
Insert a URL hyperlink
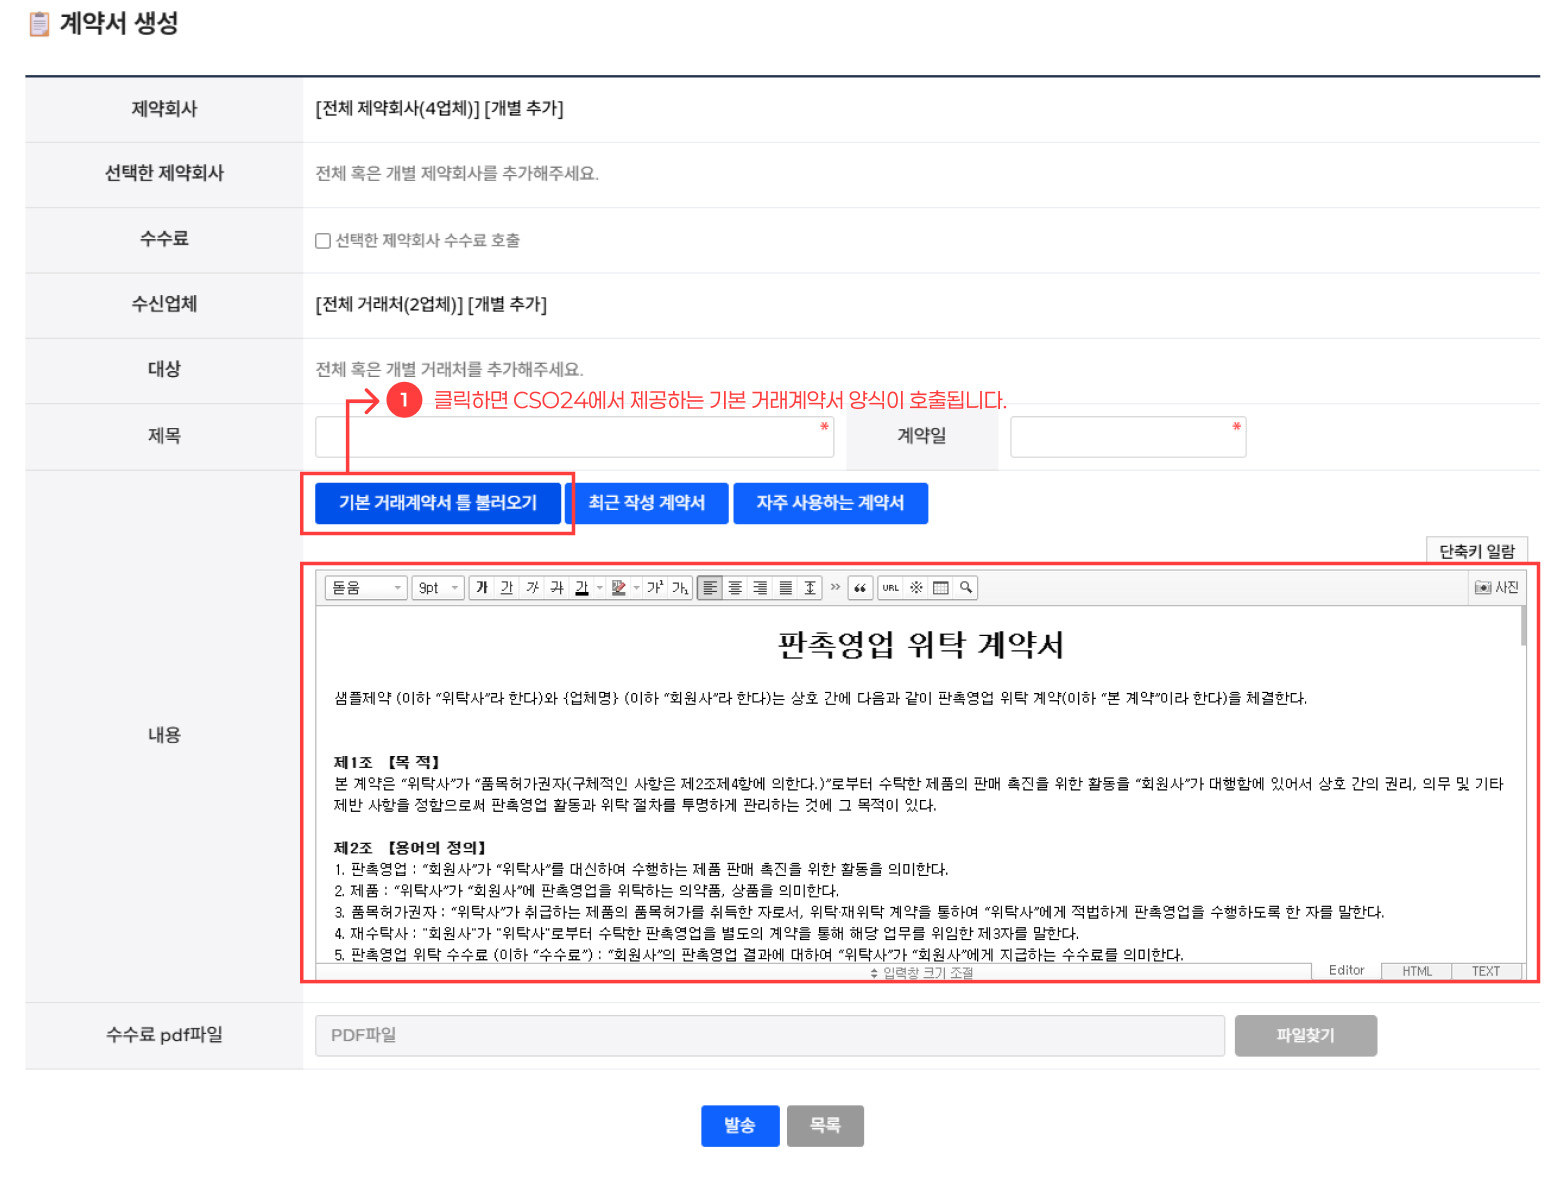pyautogui.click(x=891, y=588)
